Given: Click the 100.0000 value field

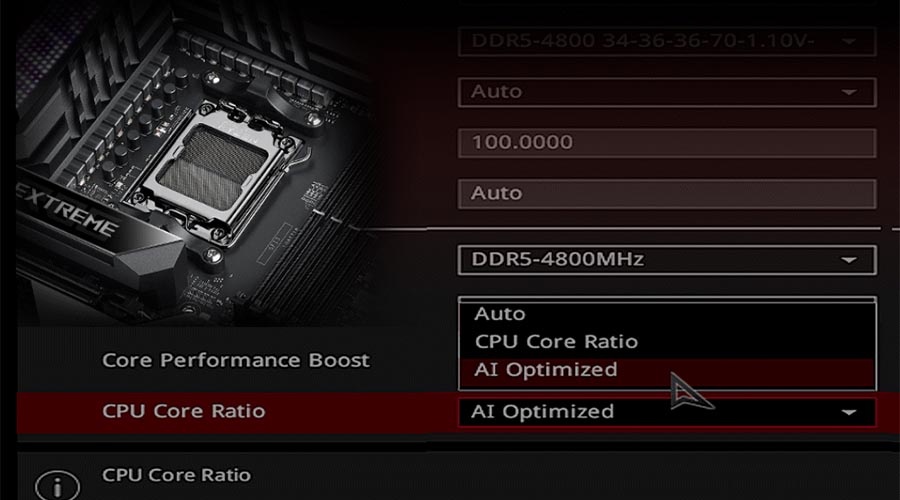Looking at the screenshot, I should [667, 142].
